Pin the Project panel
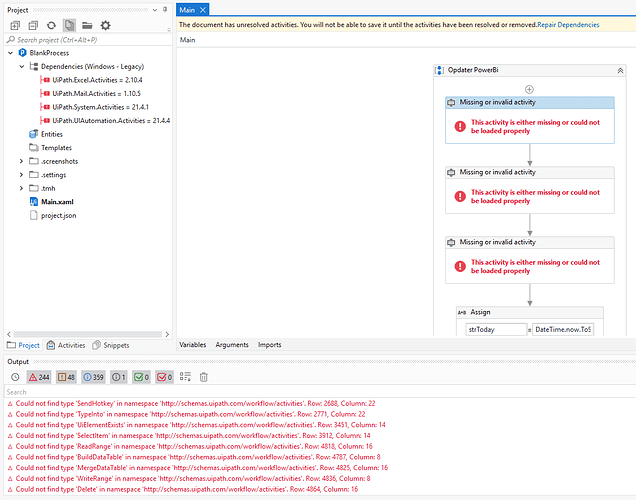This screenshot has width=636, height=500. click(165, 10)
